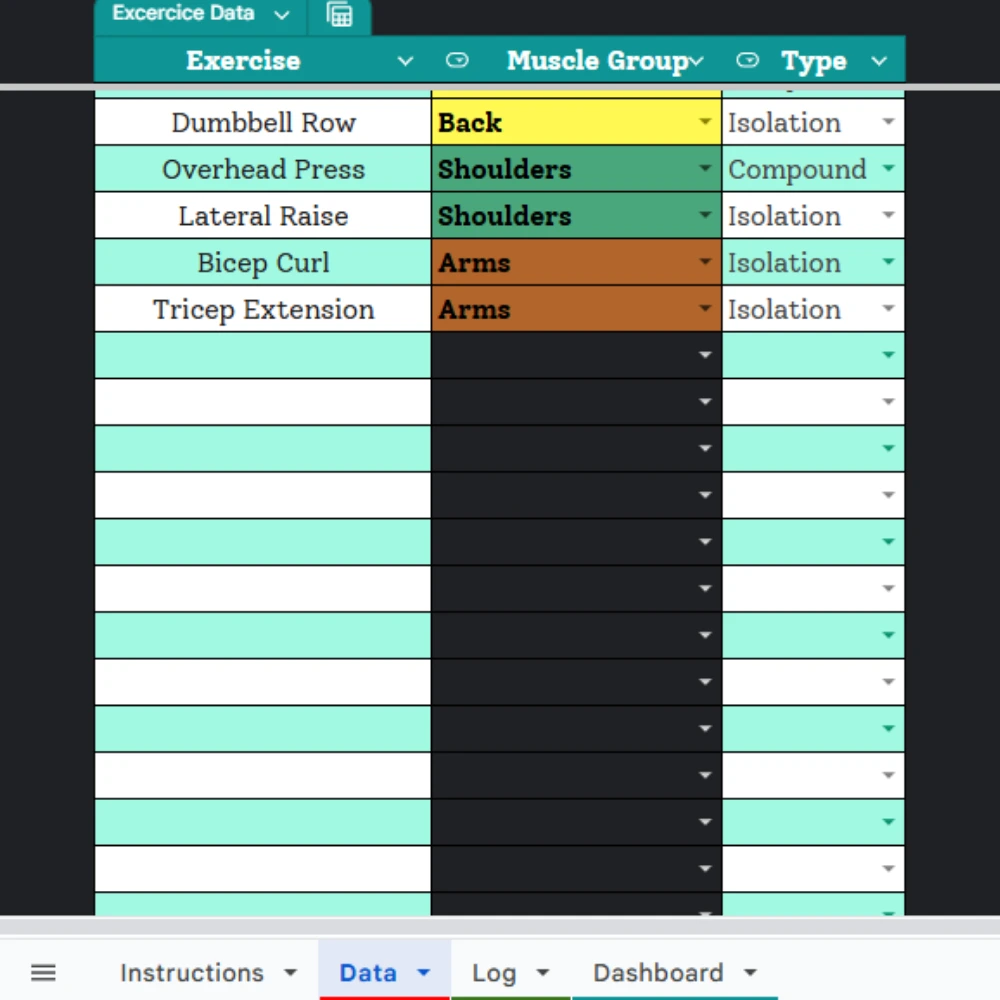Open the Exercise column header dropdown
Viewport: 1000px width, 1000px height.
point(404,61)
